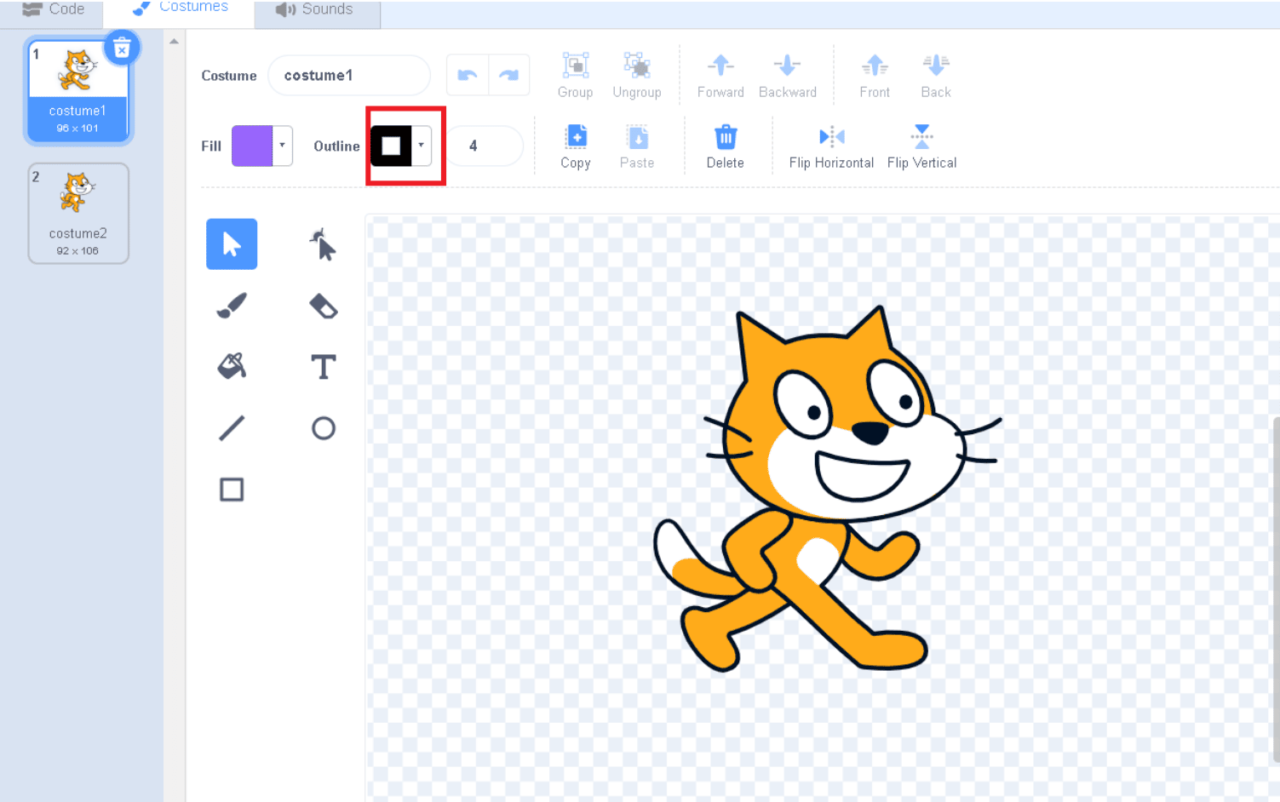Select the Brush tool
The image size is (1280, 802).
(x=231, y=305)
